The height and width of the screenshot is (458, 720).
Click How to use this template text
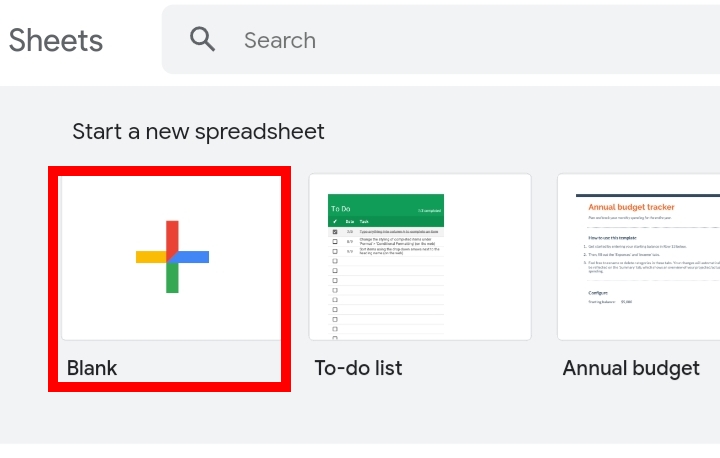coord(613,238)
